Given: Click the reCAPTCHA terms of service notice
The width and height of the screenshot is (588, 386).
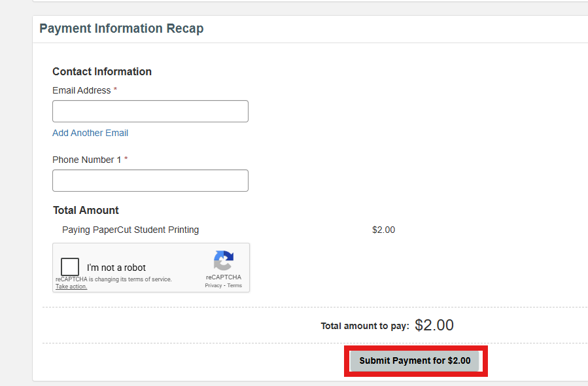Looking at the screenshot, I should click(x=114, y=279).
